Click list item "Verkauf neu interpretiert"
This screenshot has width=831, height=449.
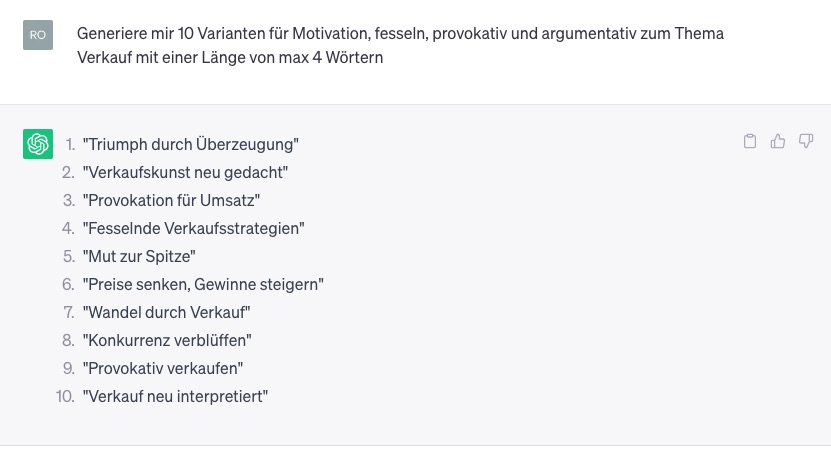pyautogui.click(x=175, y=397)
